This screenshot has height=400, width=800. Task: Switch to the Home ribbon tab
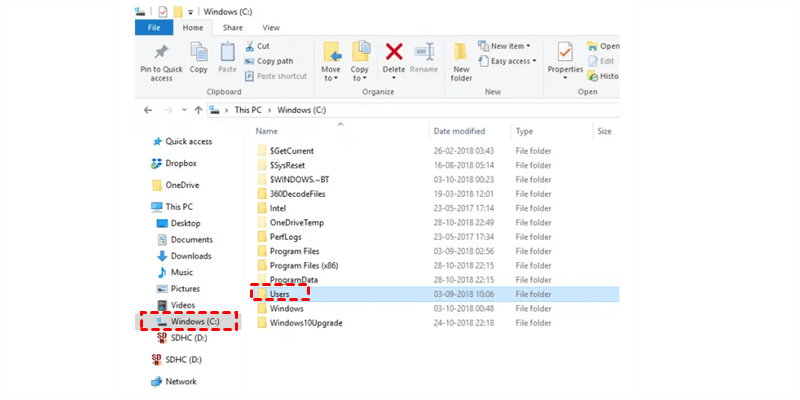pos(193,28)
